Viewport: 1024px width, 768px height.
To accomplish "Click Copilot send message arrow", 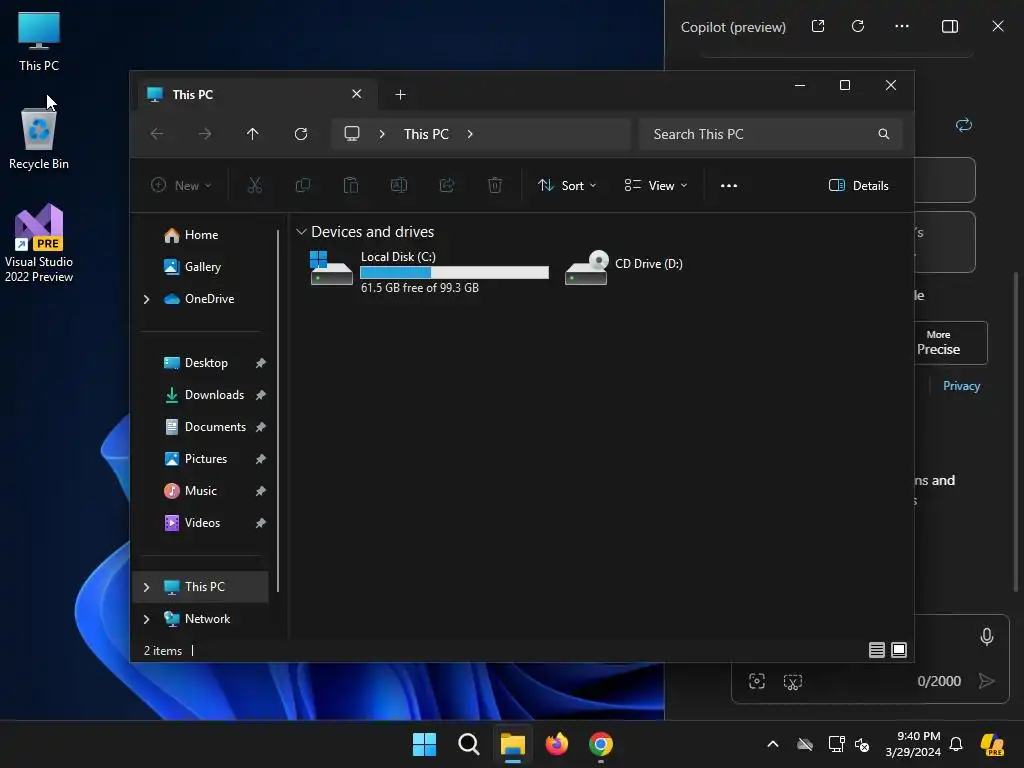I will (x=987, y=681).
